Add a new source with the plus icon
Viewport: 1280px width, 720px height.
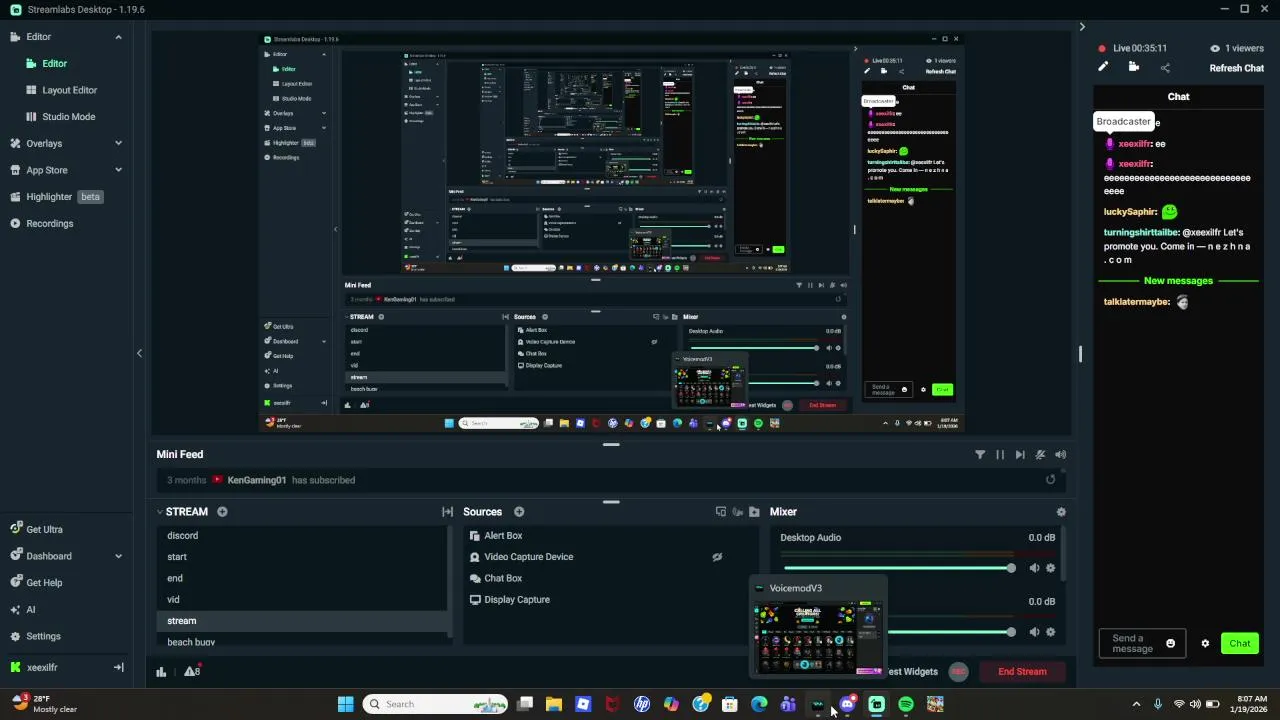[519, 512]
